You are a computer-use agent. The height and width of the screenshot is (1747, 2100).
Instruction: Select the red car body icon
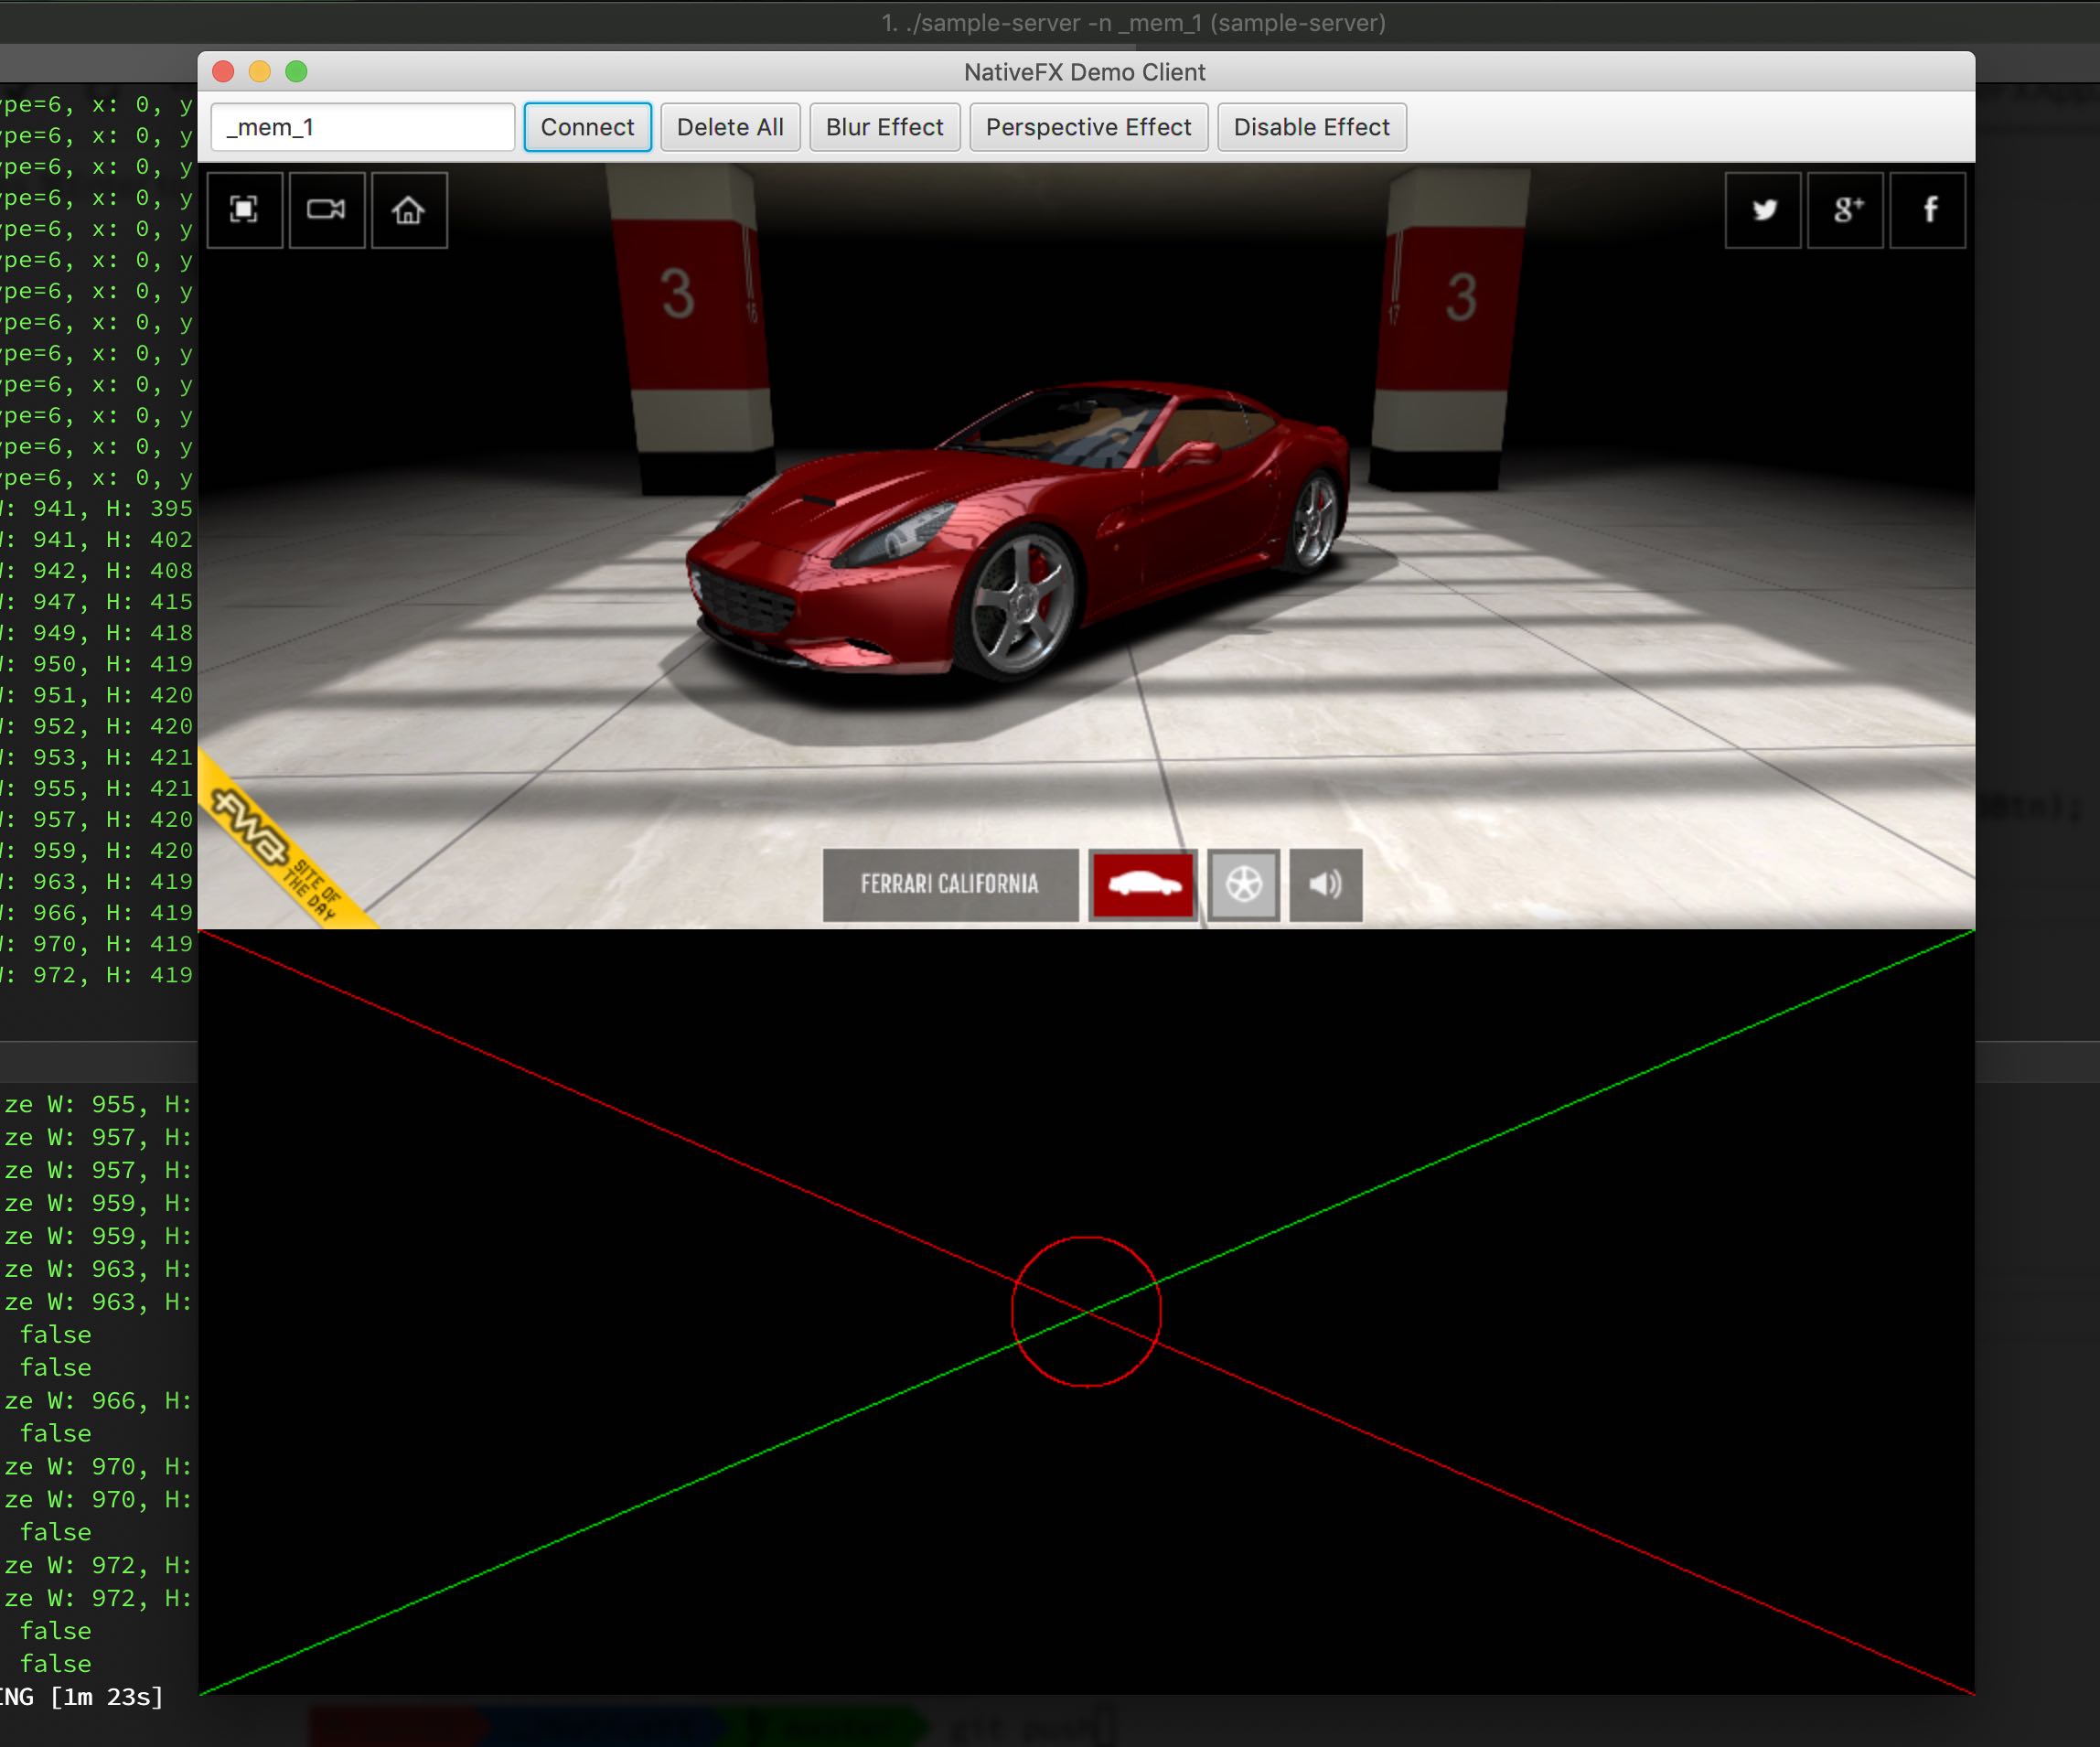pyautogui.click(x=1143, y=885)
